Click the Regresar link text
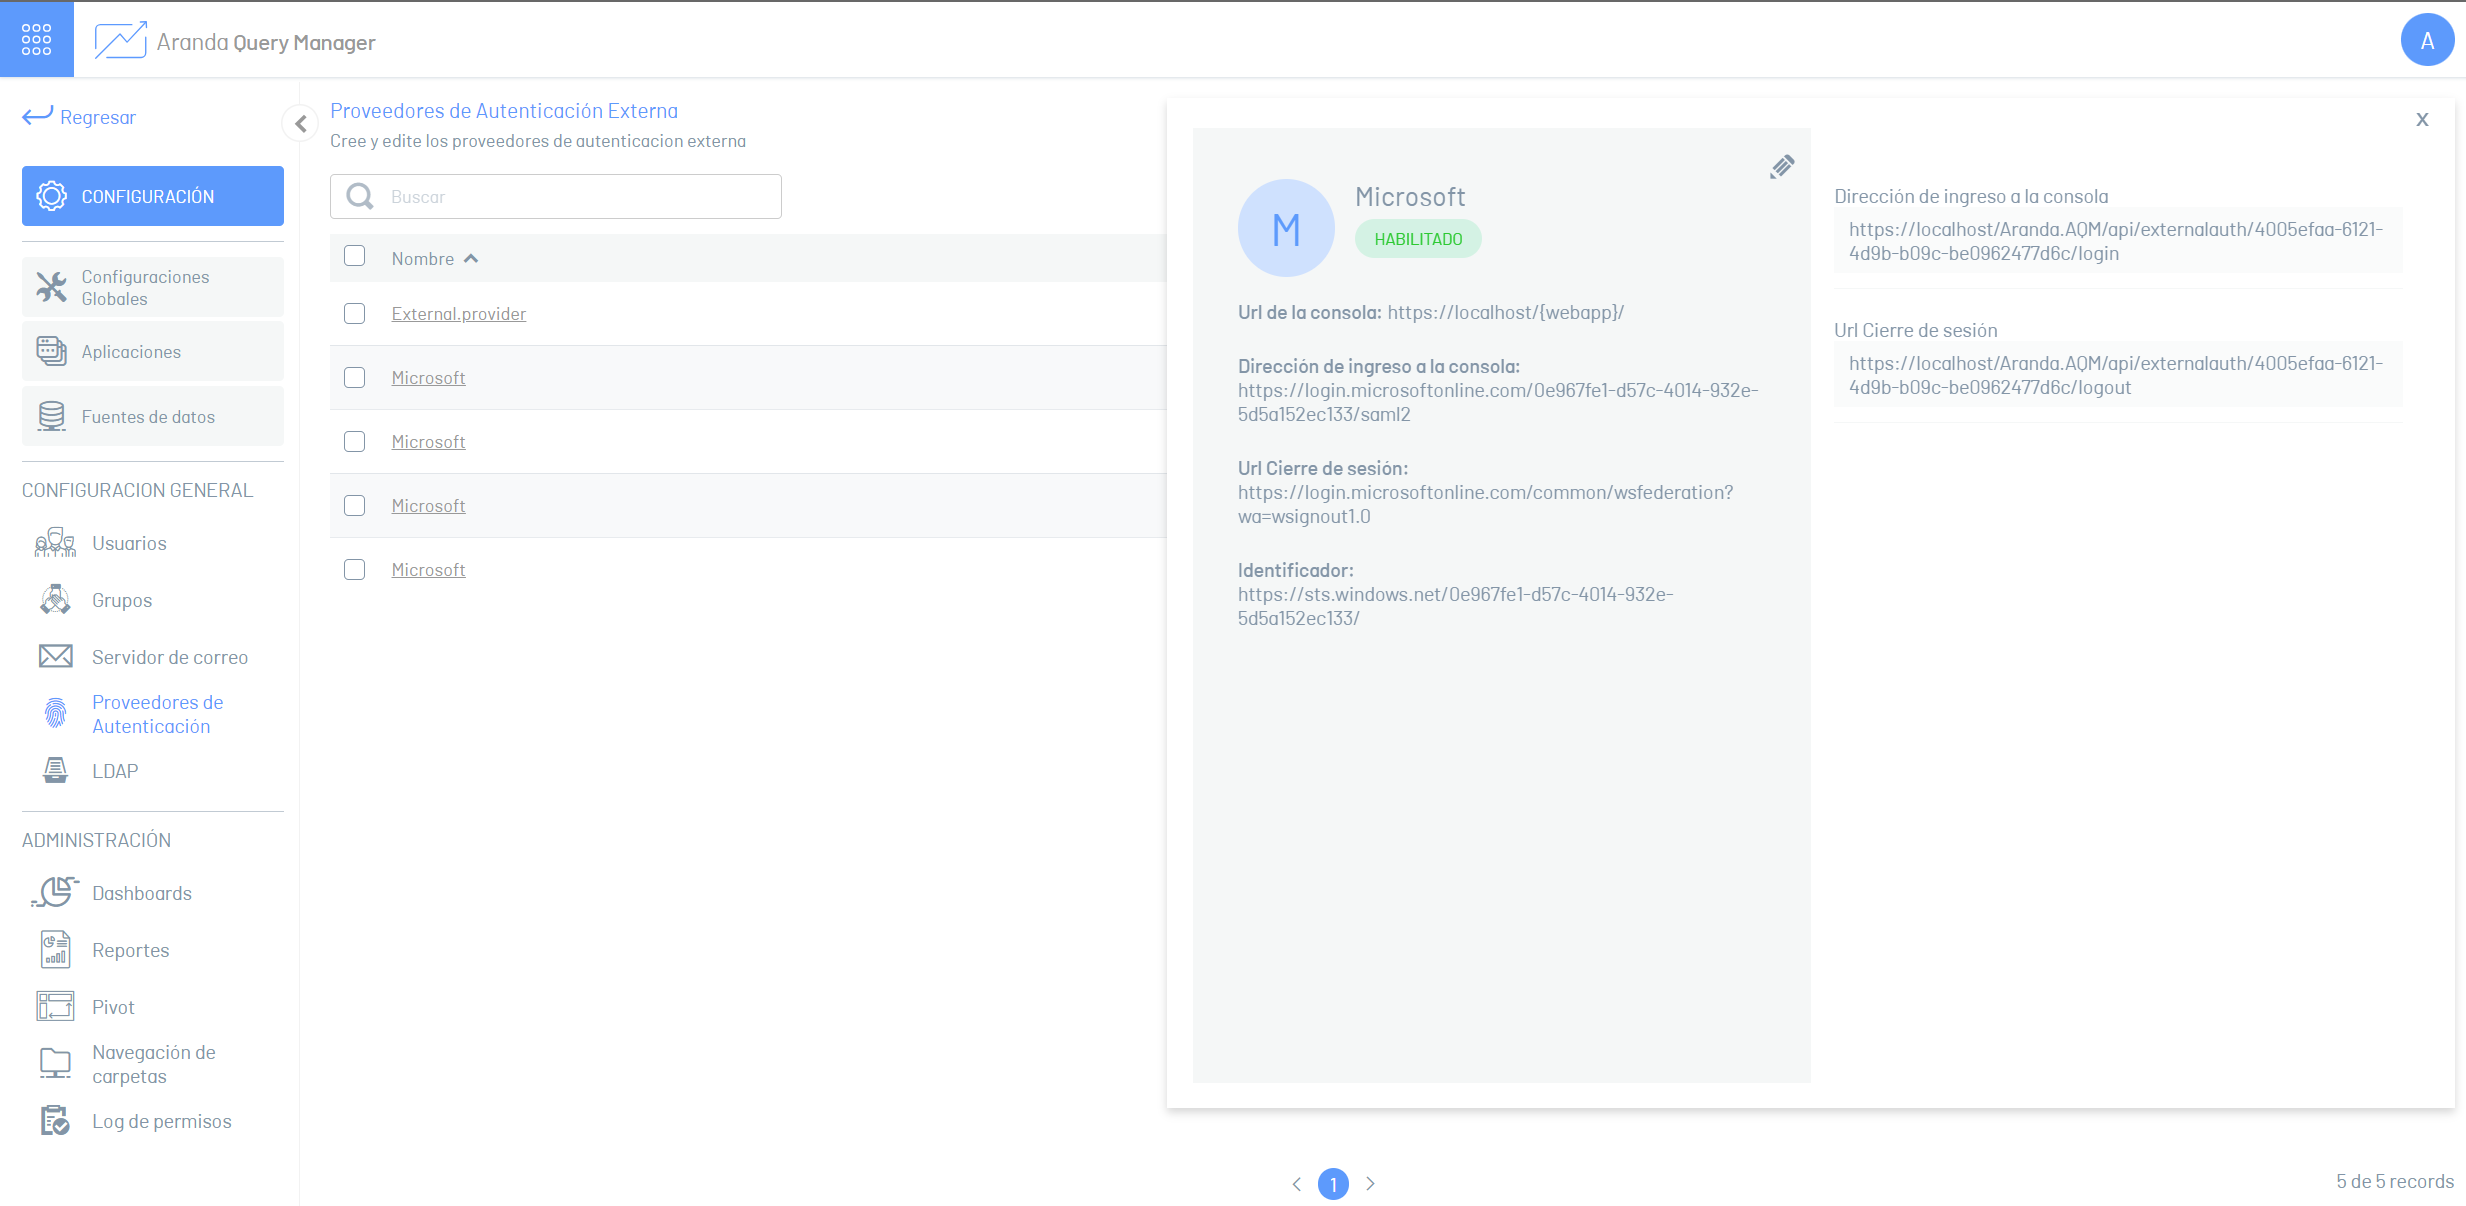This screenshot has height=1206, width=2466. 98,117
